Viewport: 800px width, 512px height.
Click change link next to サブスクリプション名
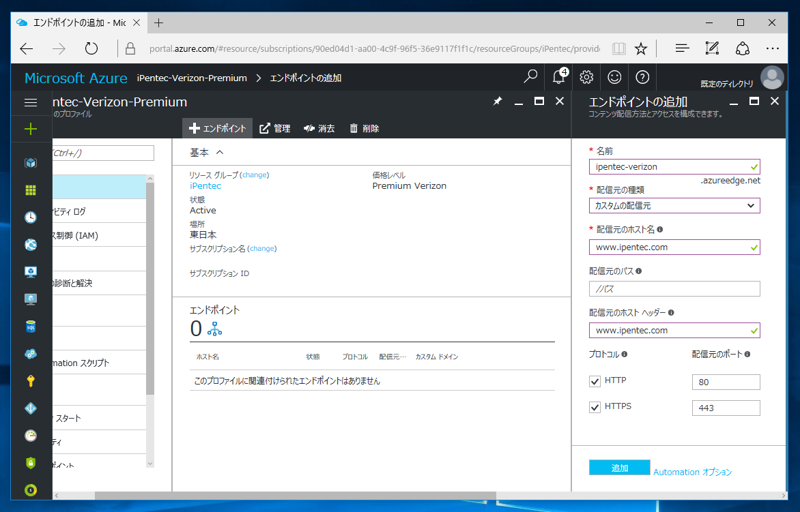pyautogui.click(x=262, y=248)
